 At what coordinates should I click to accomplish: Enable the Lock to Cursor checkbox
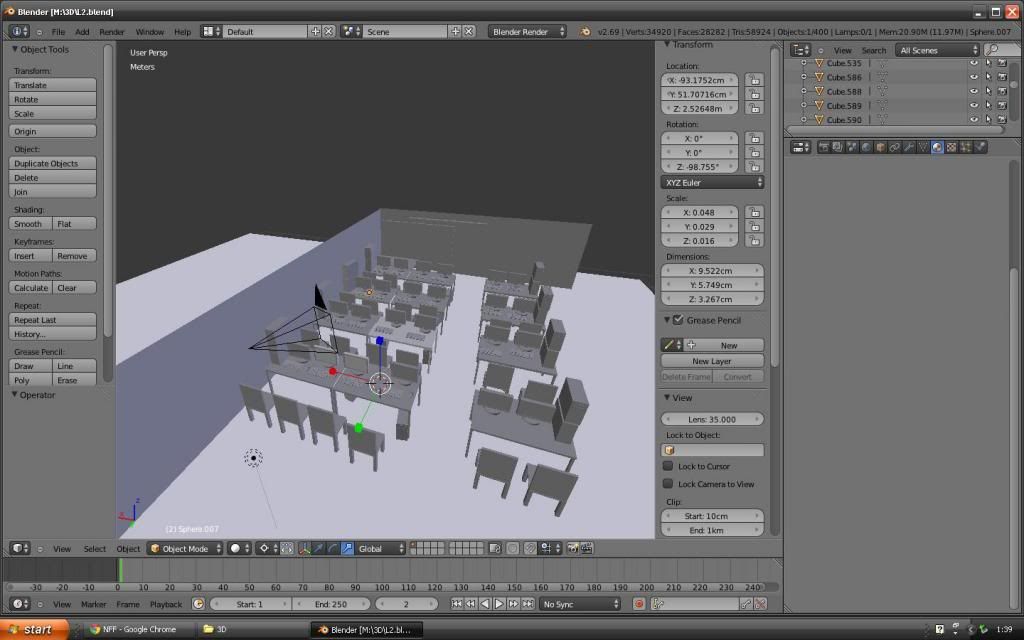tap(668, 466)
